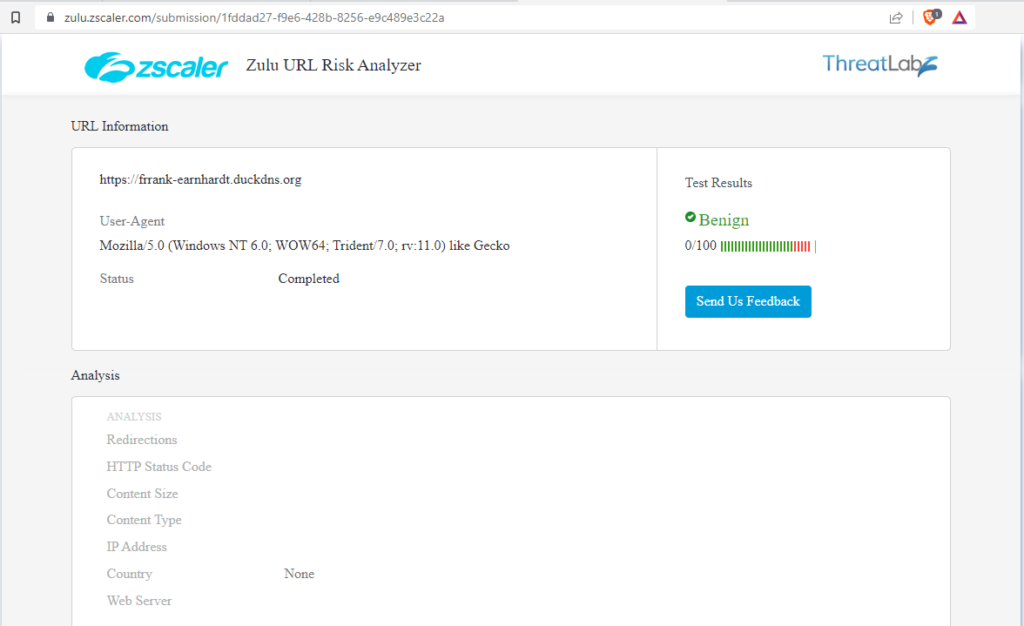Click the Send Us Feedback button

coord(748,302)
